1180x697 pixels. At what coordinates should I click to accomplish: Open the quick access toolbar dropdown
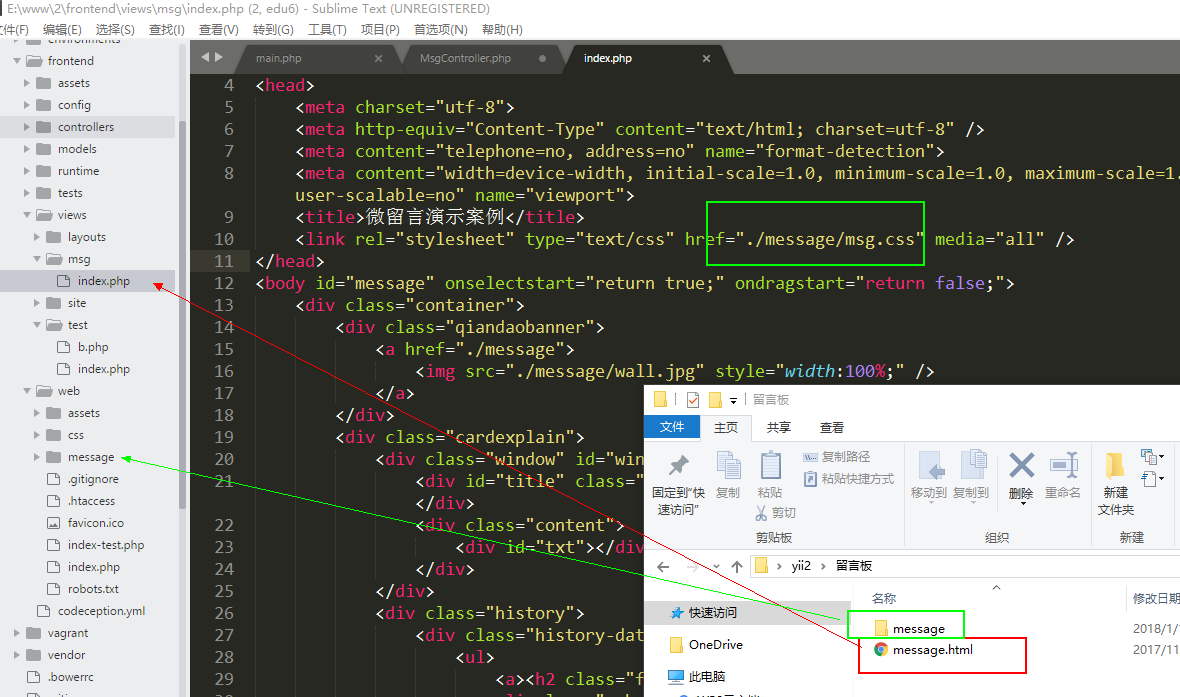point(734,400)
